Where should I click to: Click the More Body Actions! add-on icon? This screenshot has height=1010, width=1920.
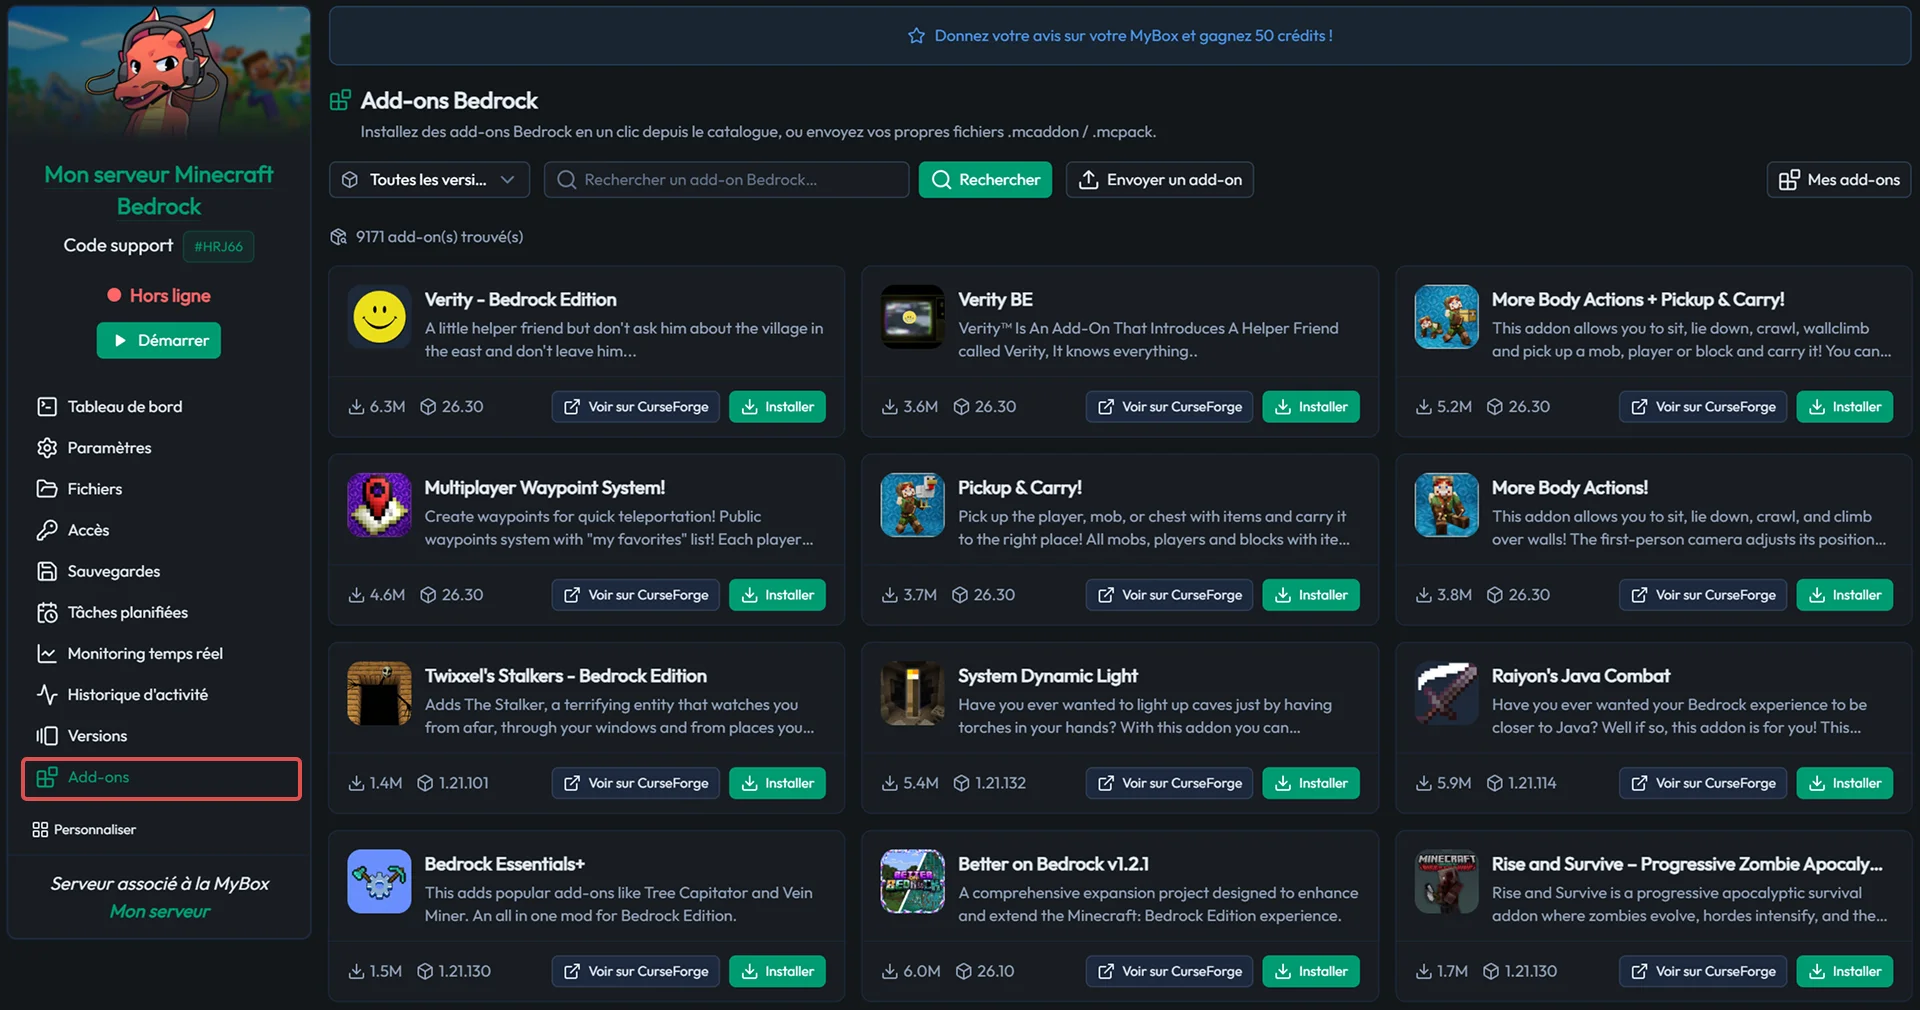pyautogui.click(x=1446, y=505)
